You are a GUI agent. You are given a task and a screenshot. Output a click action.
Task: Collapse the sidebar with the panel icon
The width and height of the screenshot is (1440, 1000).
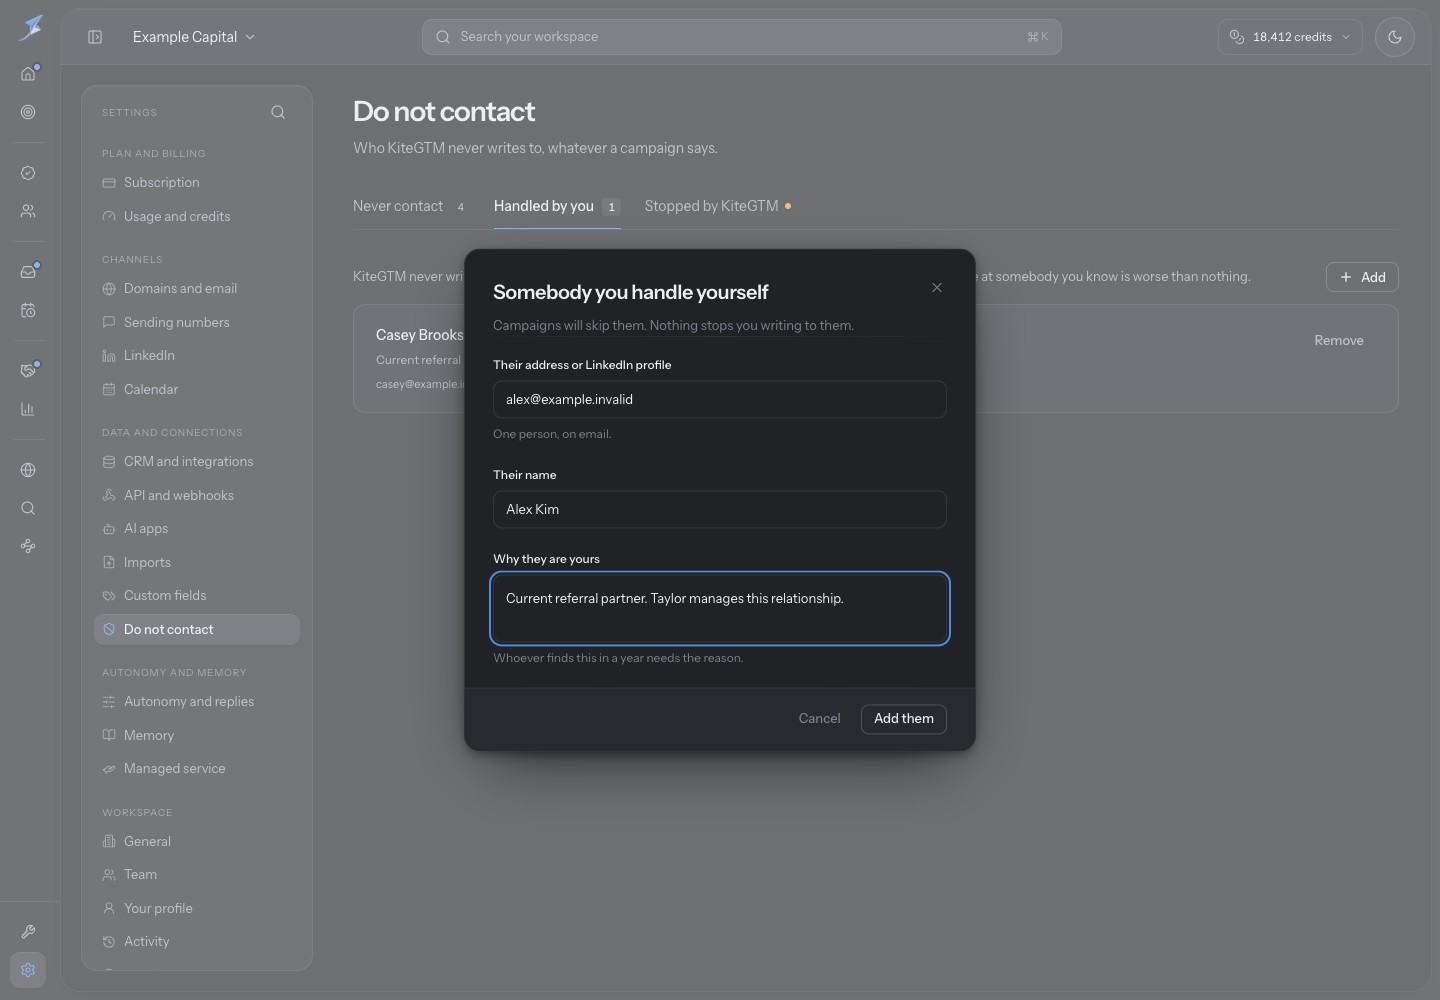[95, 37]
